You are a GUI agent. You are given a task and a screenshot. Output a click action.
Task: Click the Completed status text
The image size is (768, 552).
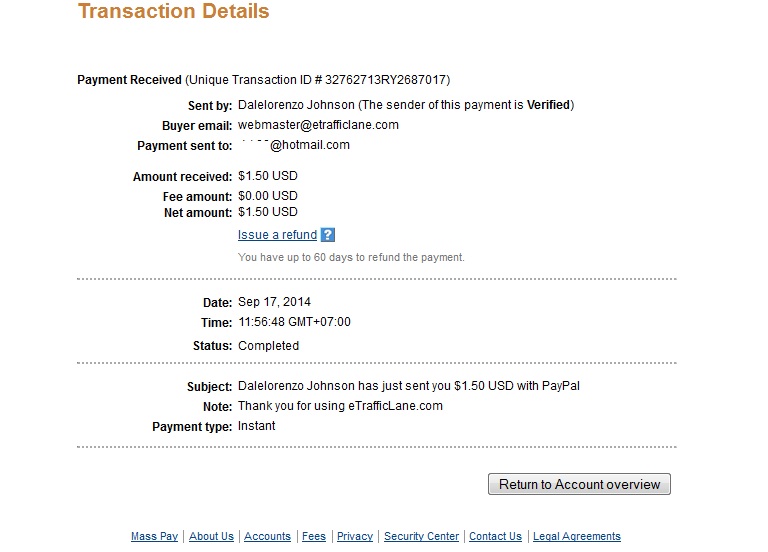click(x=268, y=346)
